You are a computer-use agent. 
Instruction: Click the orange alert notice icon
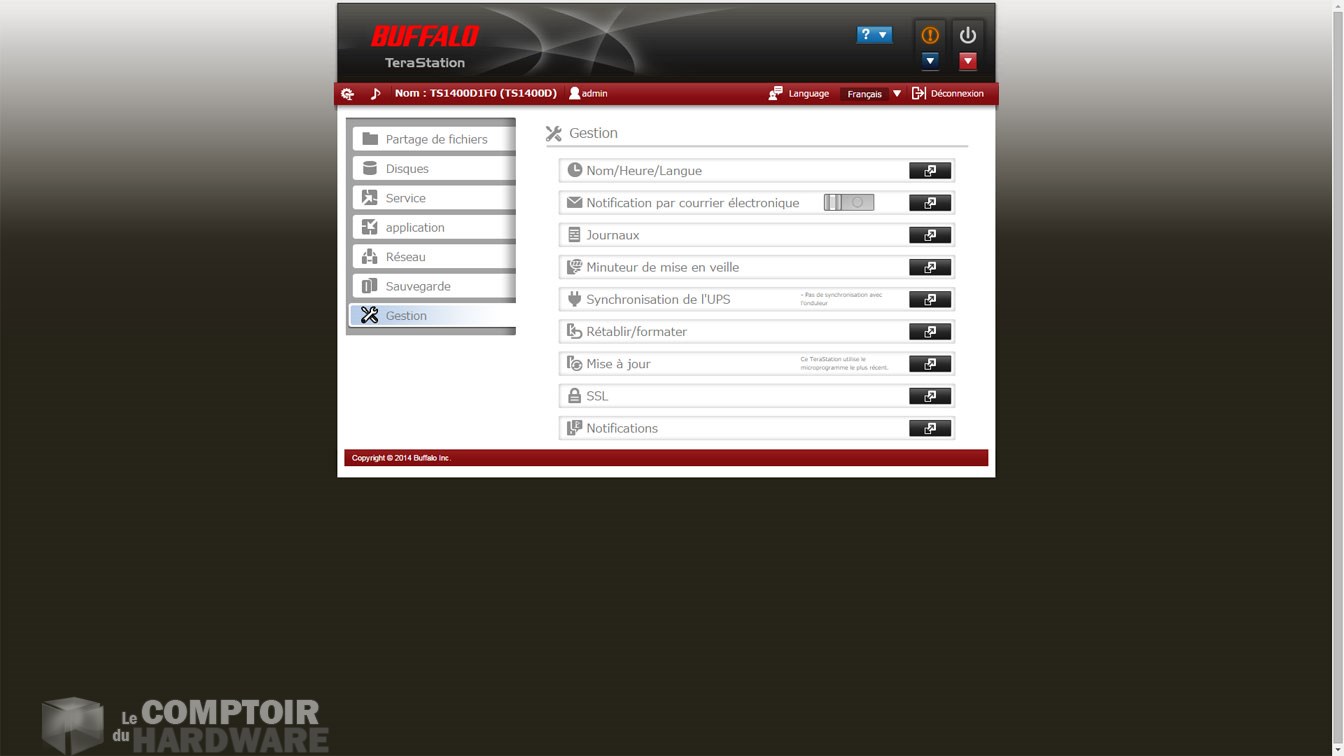pyautogui.click(x=929, y=35)
